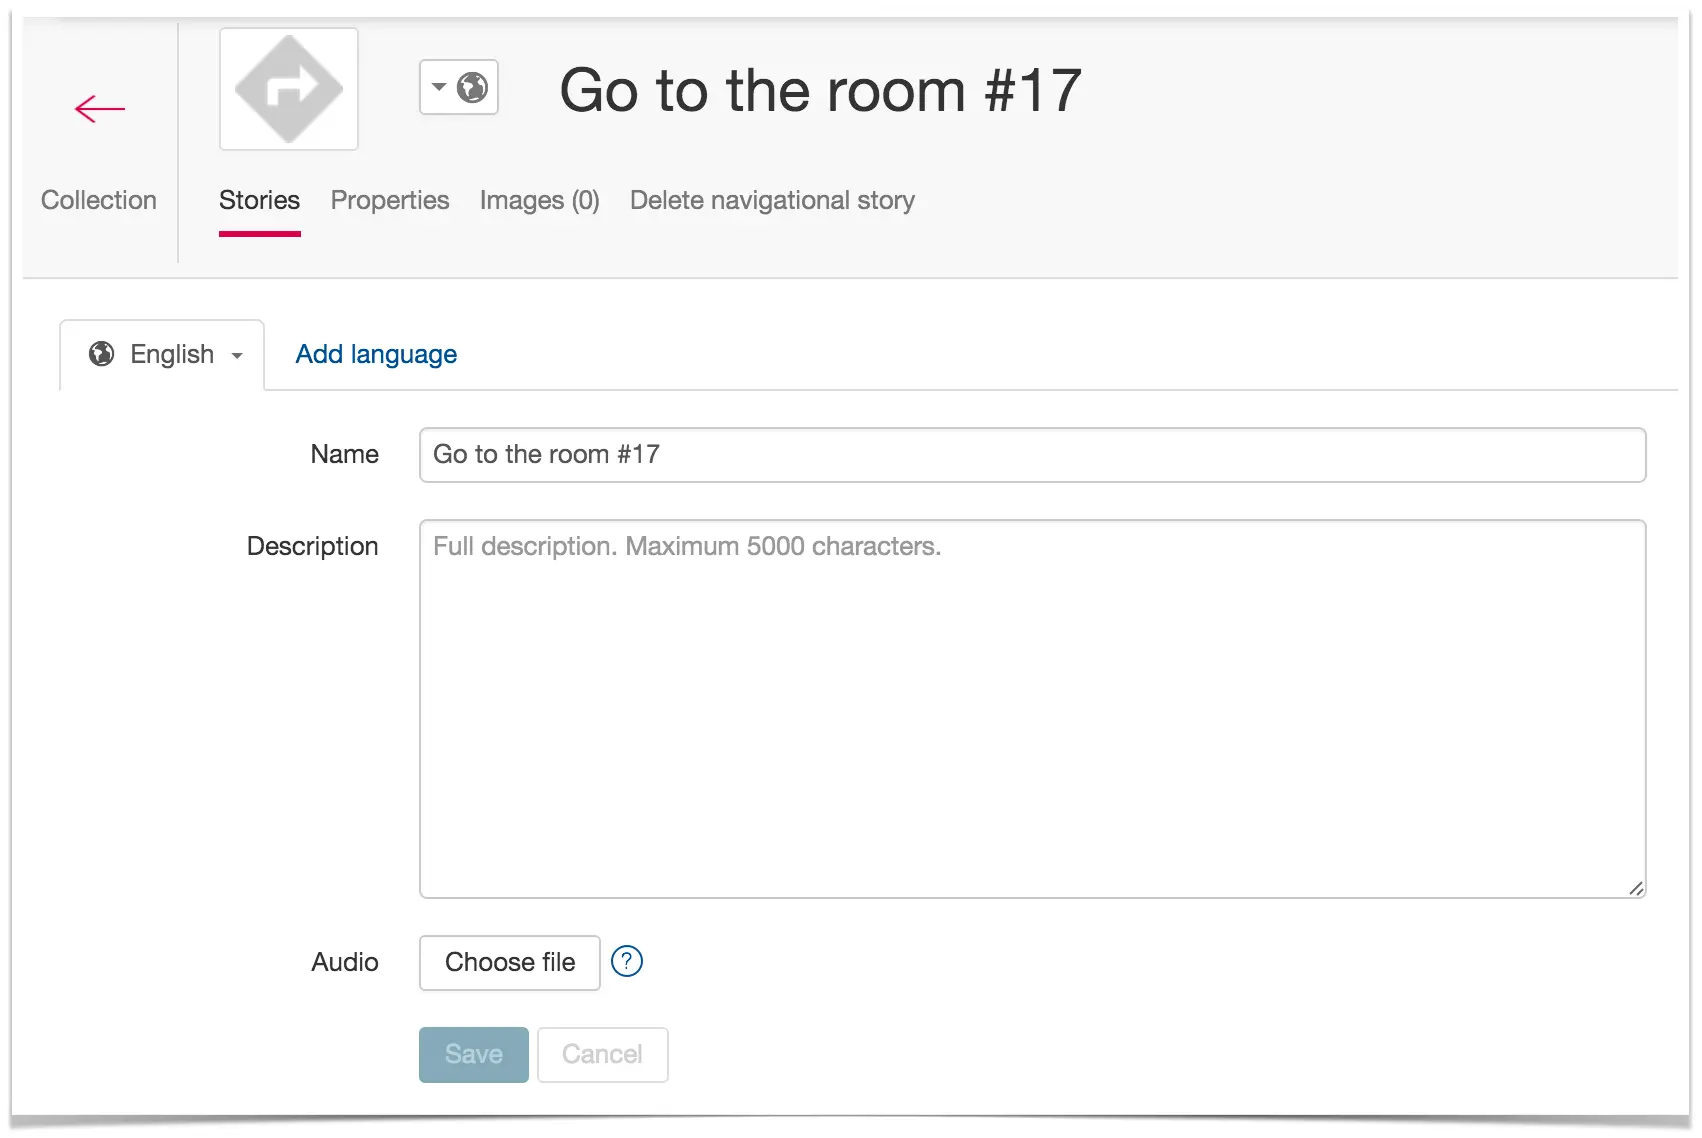Click the Add language link
This screenshot has height=1138, width=1702.
click(x=376, y=354)
